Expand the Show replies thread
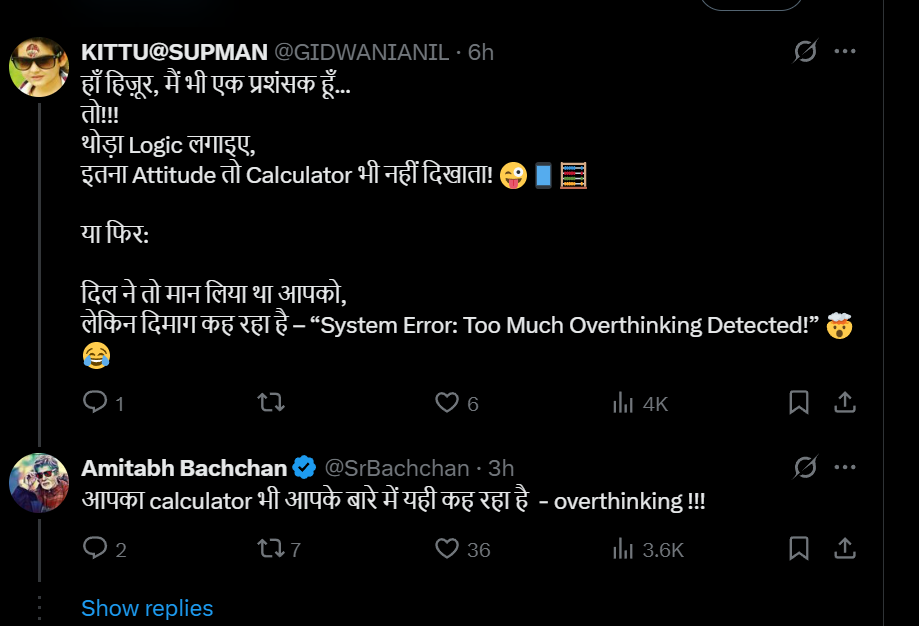Screen dimensions: 919x626 pos(147,608)
